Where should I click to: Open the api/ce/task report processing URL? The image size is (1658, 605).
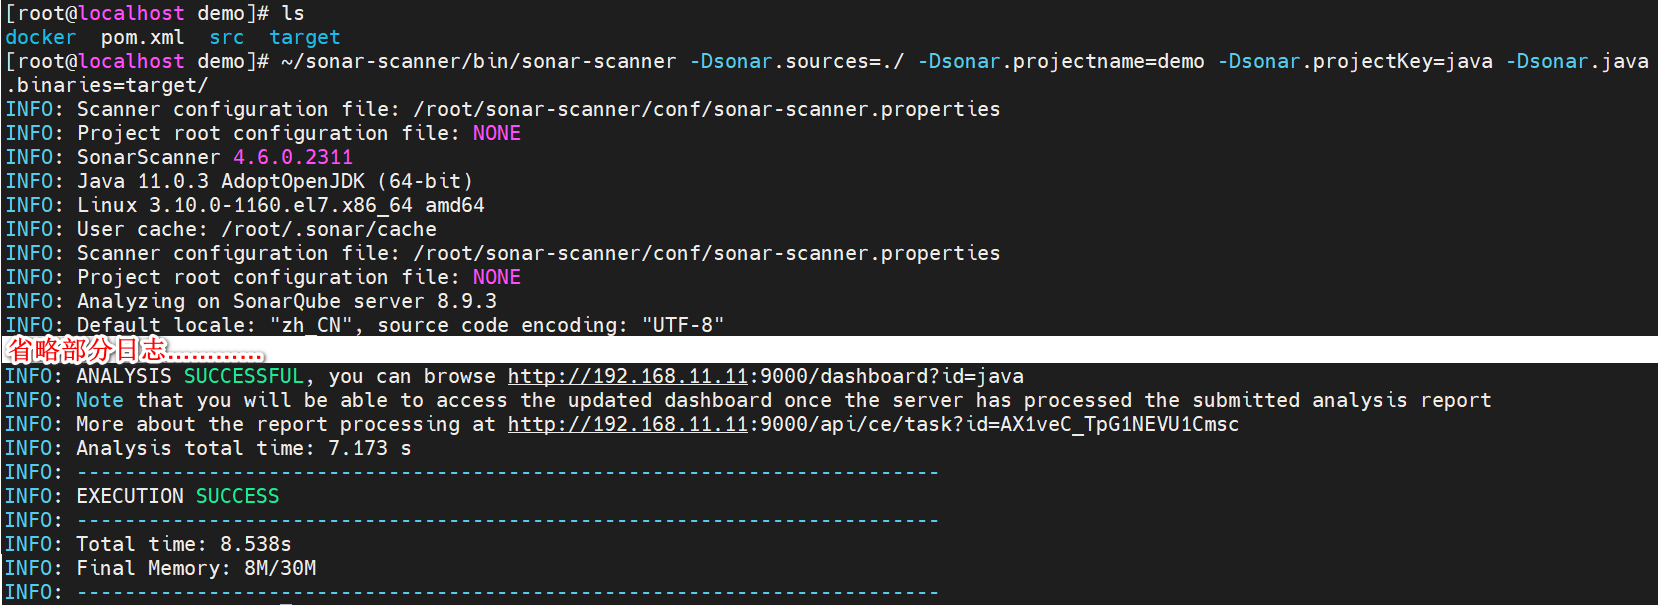(872, 424)
